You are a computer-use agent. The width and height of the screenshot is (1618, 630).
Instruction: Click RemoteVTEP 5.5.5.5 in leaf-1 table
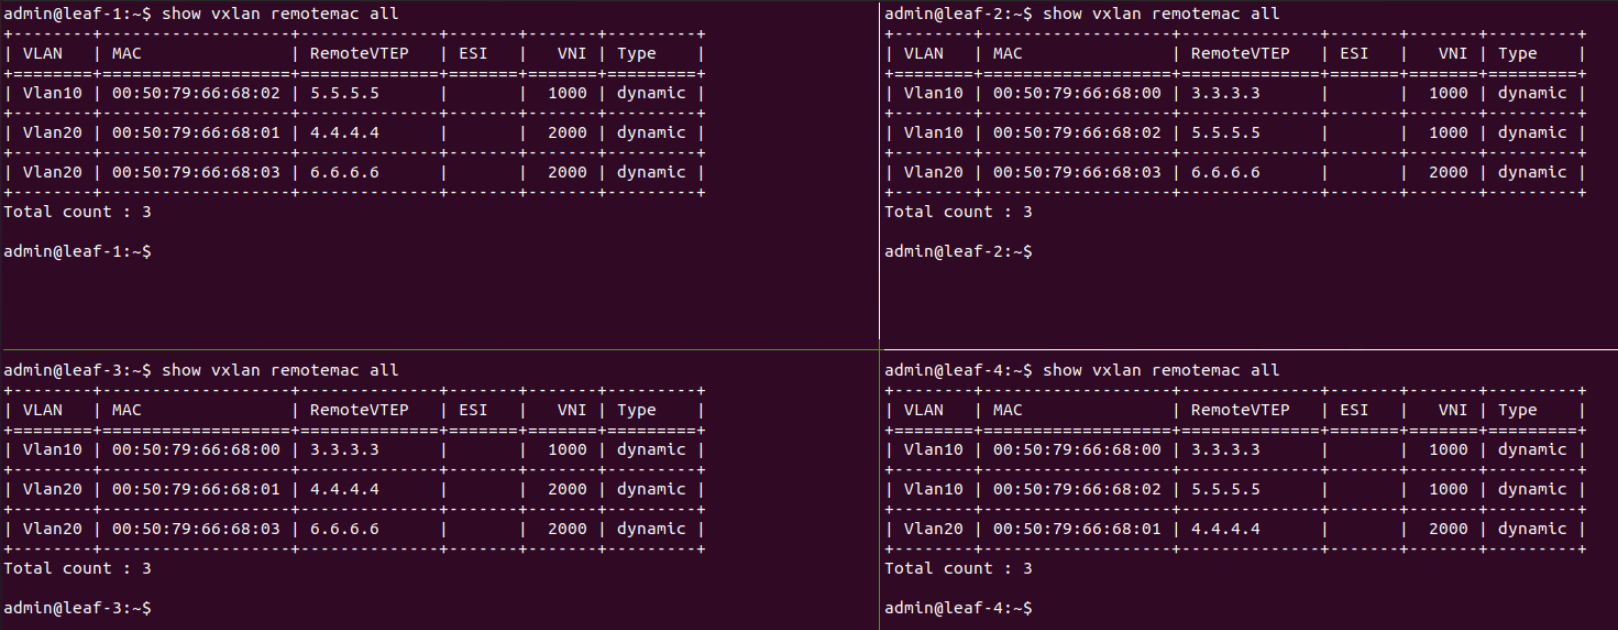coord(344,93)
